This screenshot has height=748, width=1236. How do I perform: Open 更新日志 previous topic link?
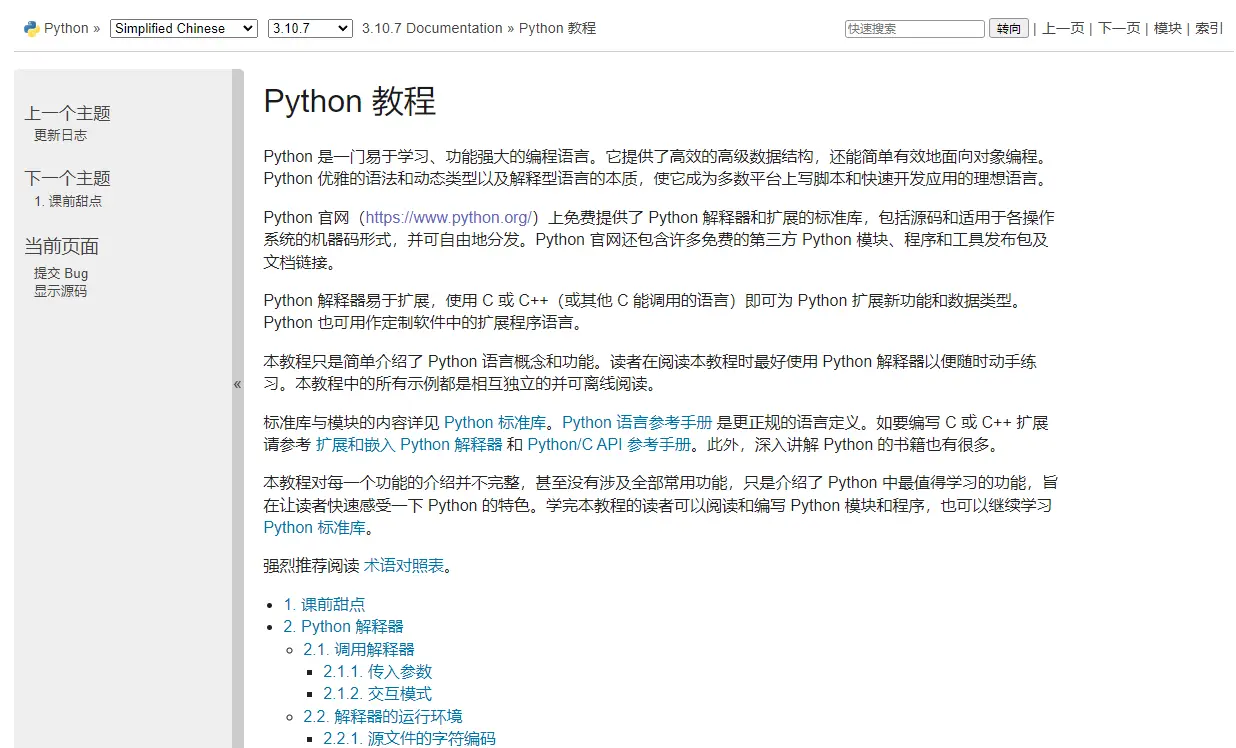[60, 135]
